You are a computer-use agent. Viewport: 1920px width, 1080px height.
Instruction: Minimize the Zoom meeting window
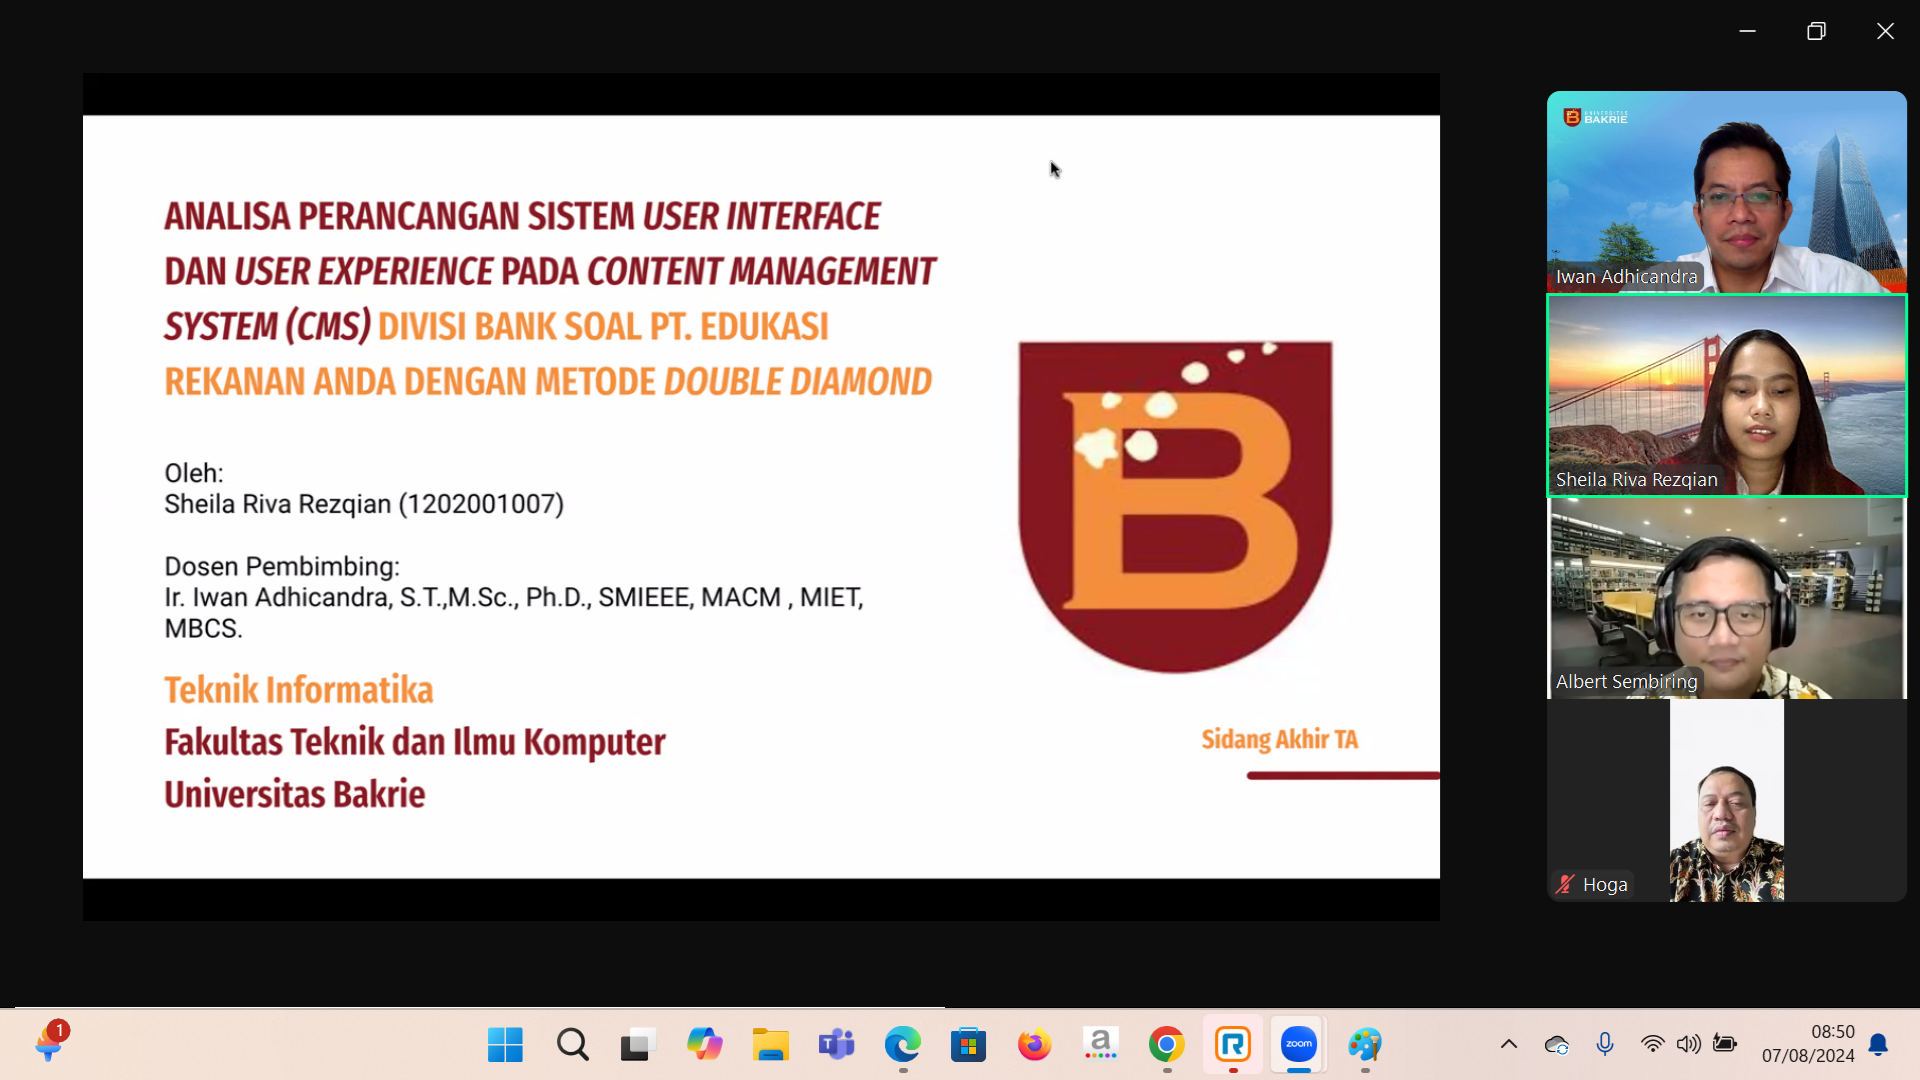coord(1747,31)
